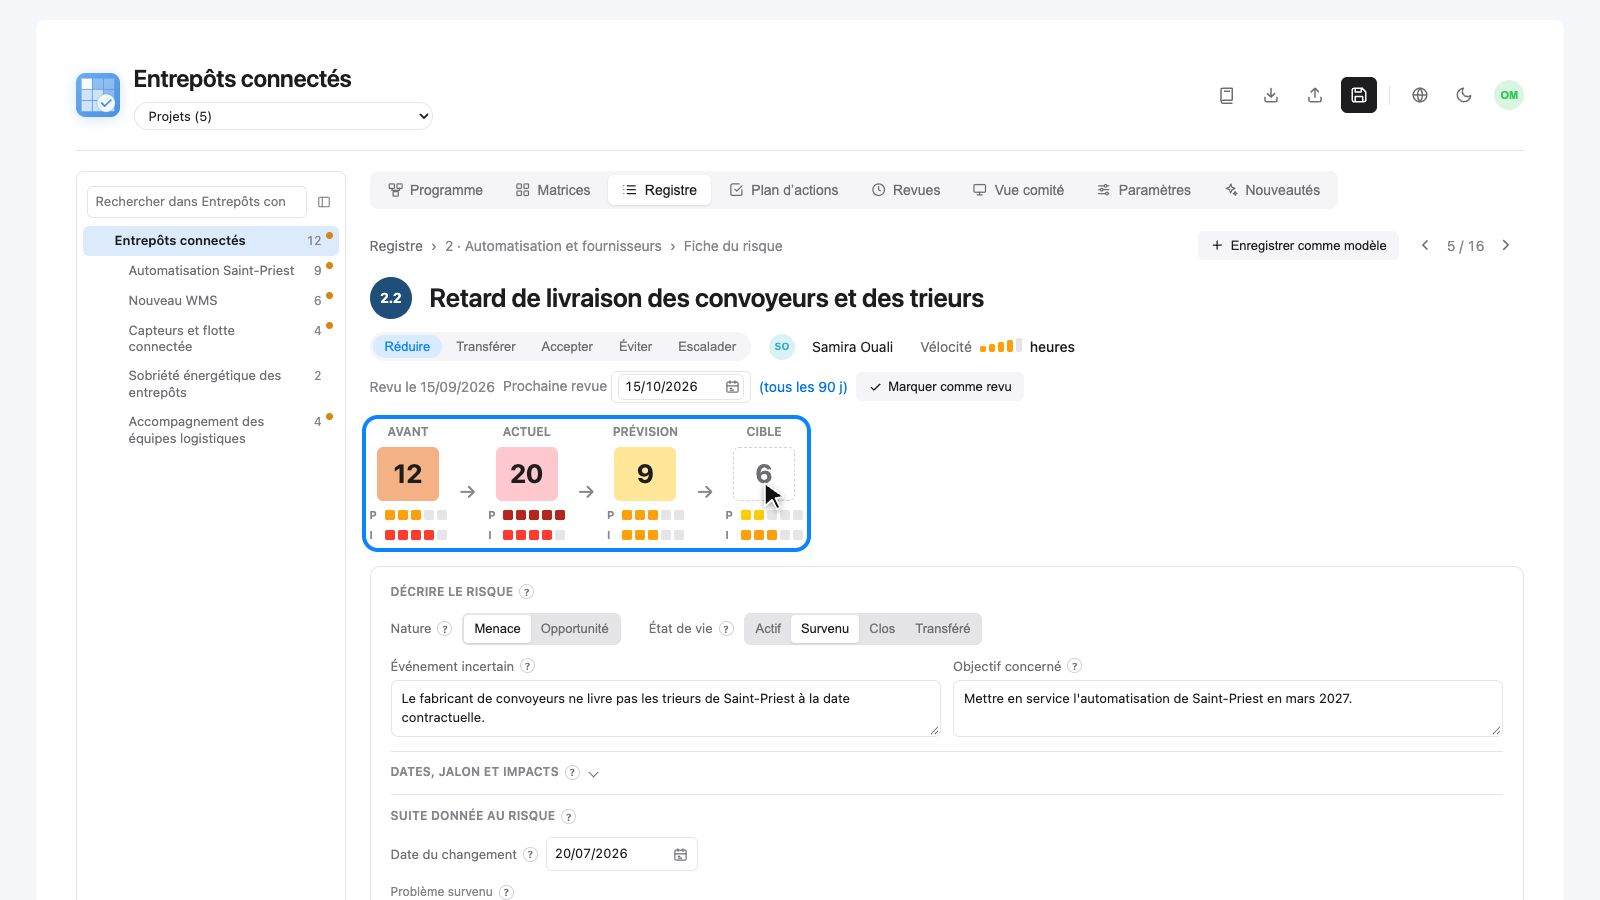
Task: Click the download icon in header
Action: tap(1270, 95)
